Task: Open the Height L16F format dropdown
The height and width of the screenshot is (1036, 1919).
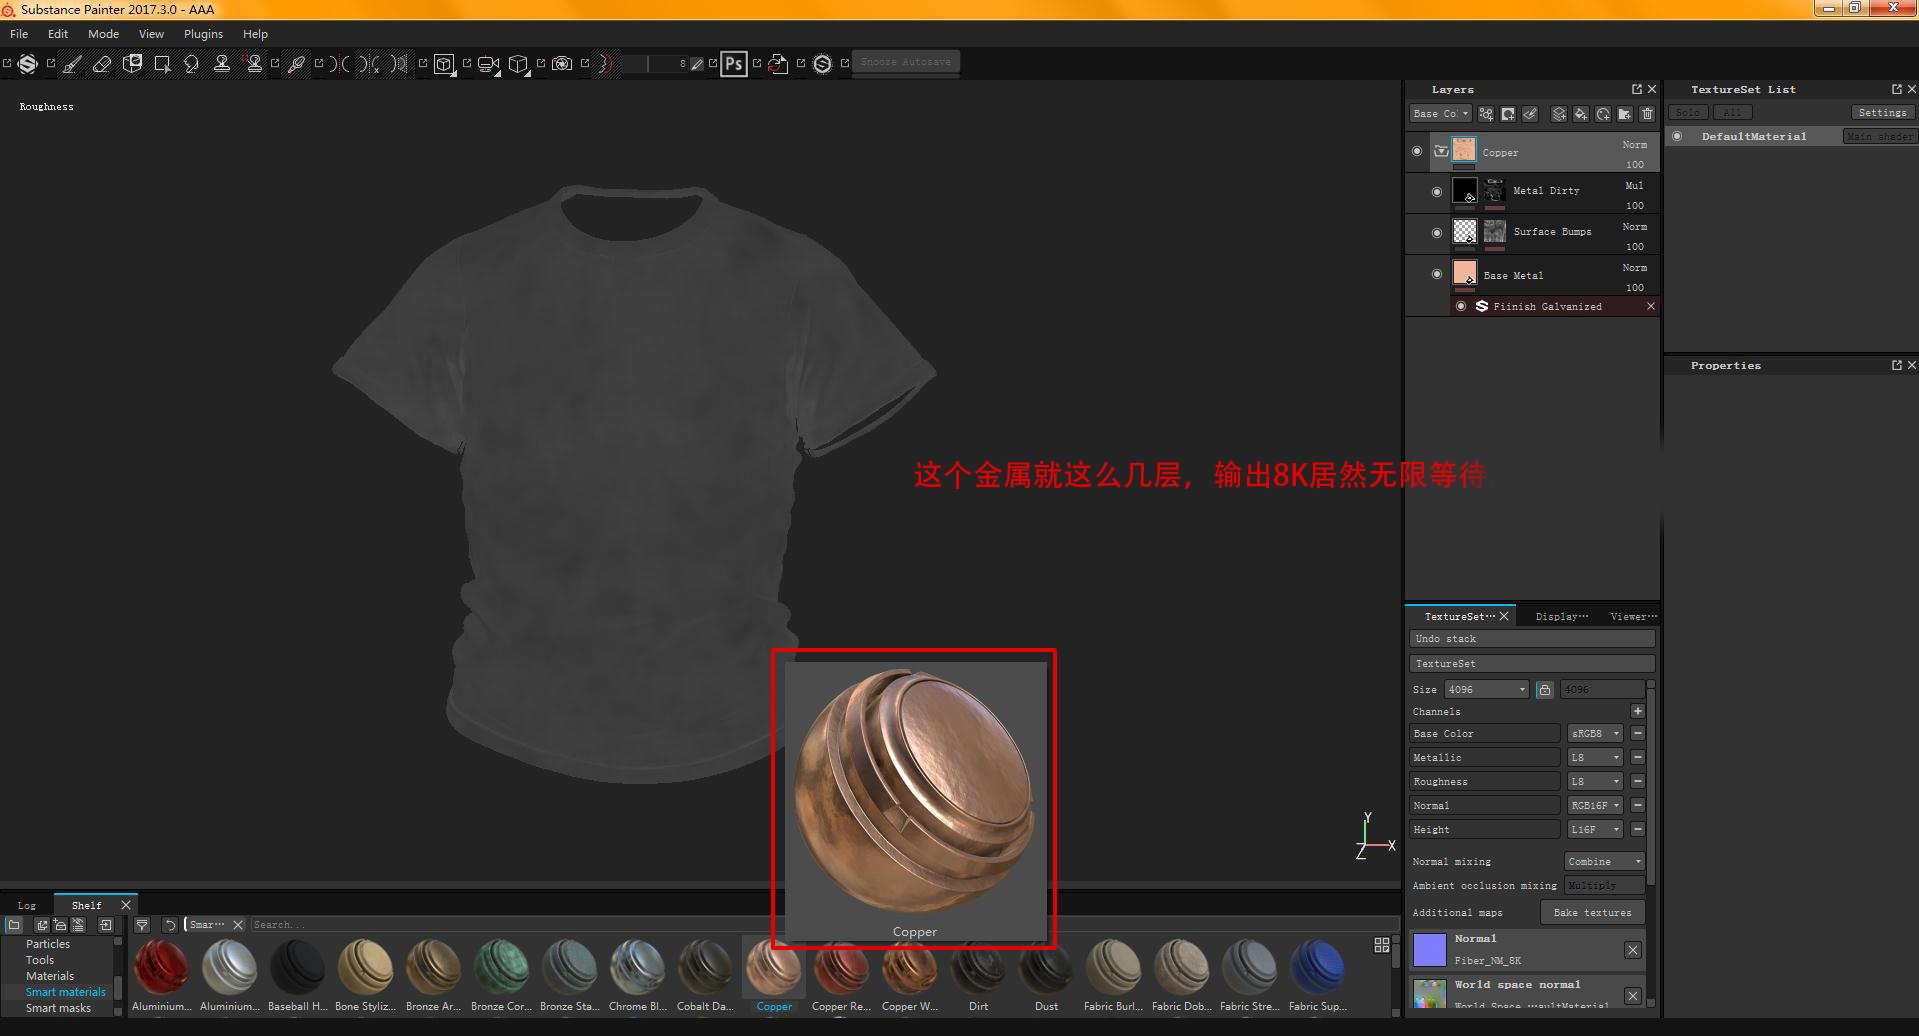Action: tap(1595, 830)
